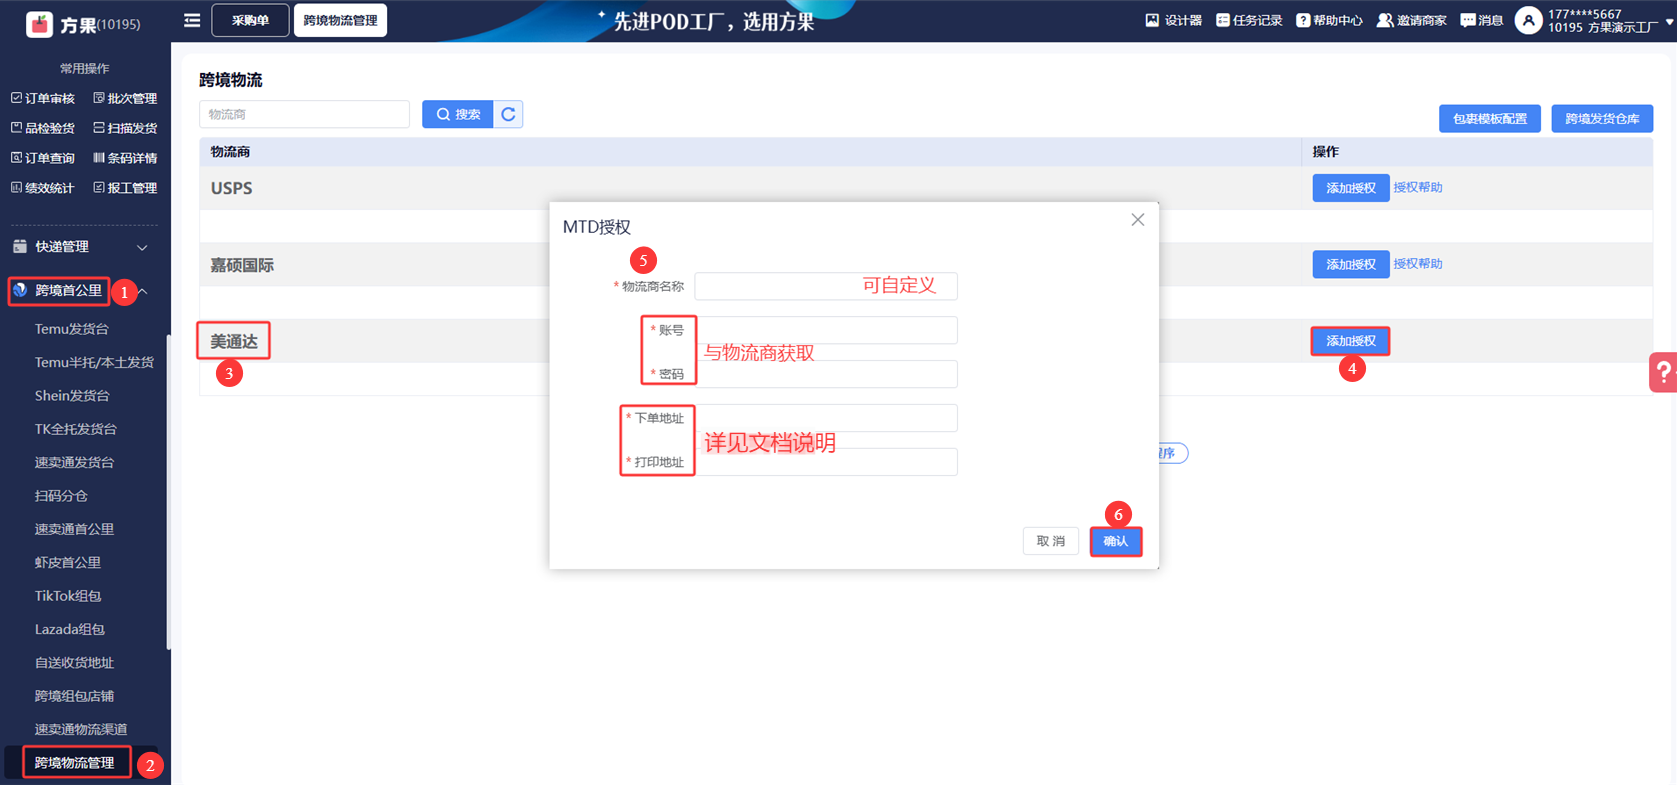Screen dimensions: 1677x786
Task: Open the account dropdown arrow
Action: click(1669, 20)
